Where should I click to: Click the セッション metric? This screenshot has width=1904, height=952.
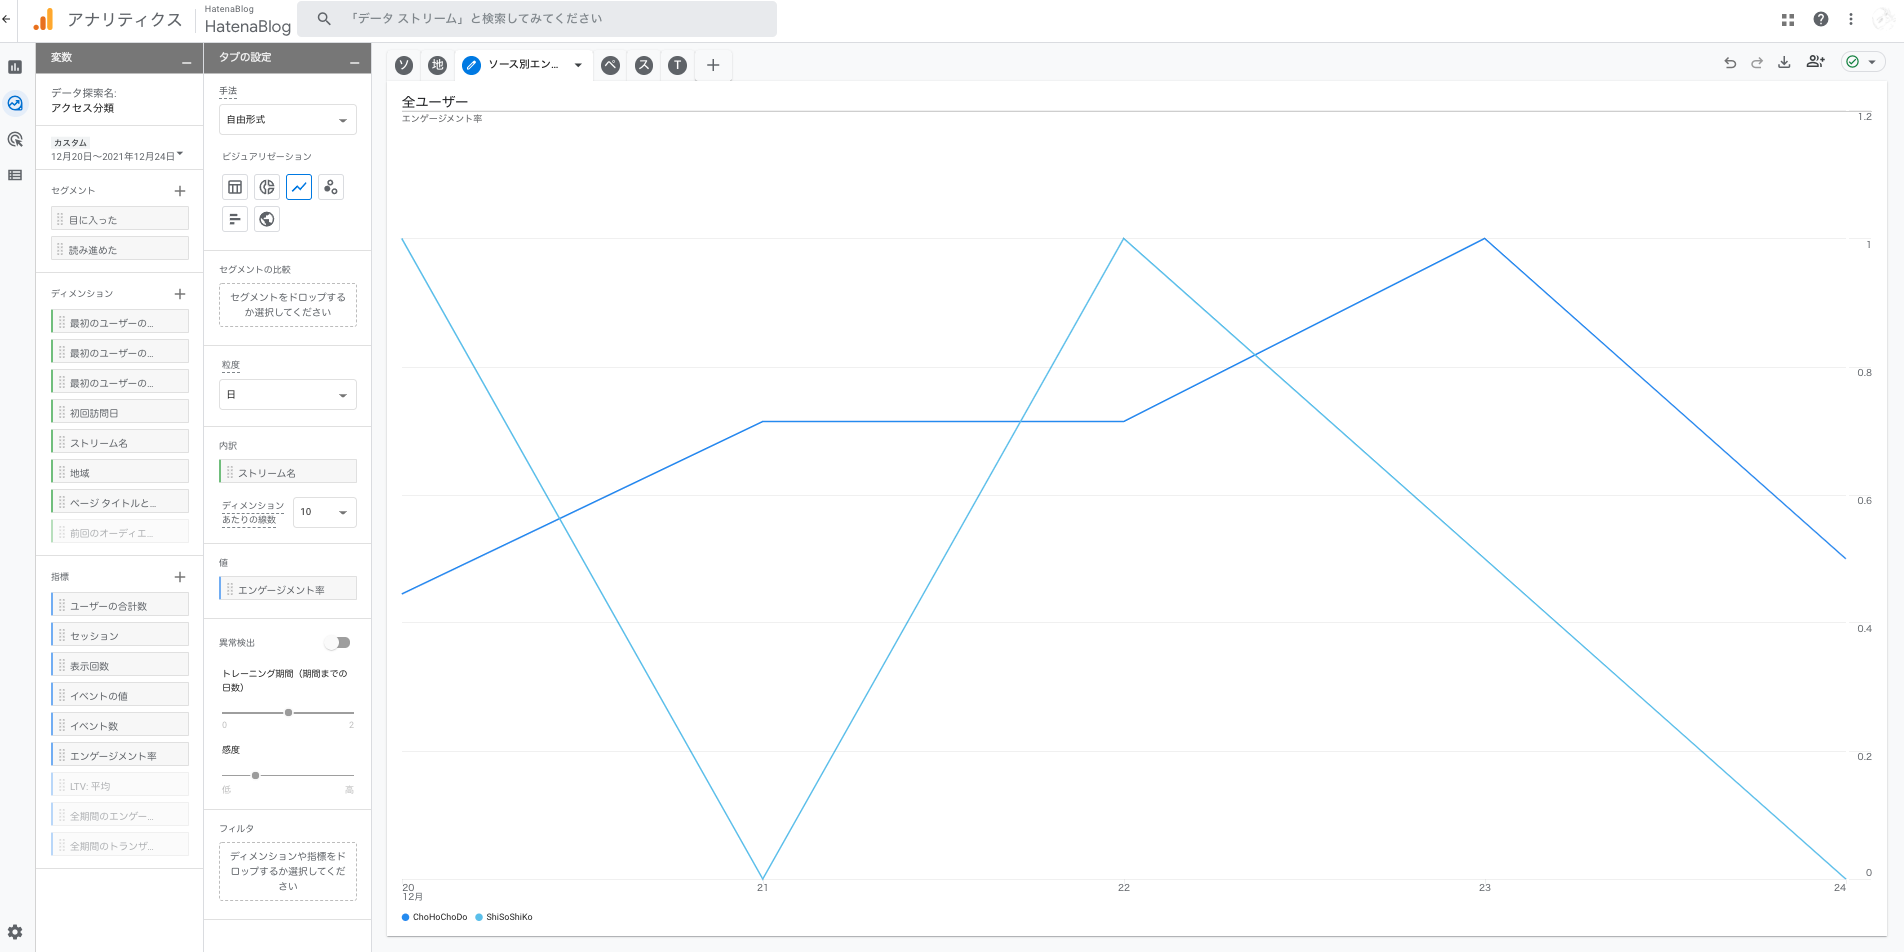120,635
